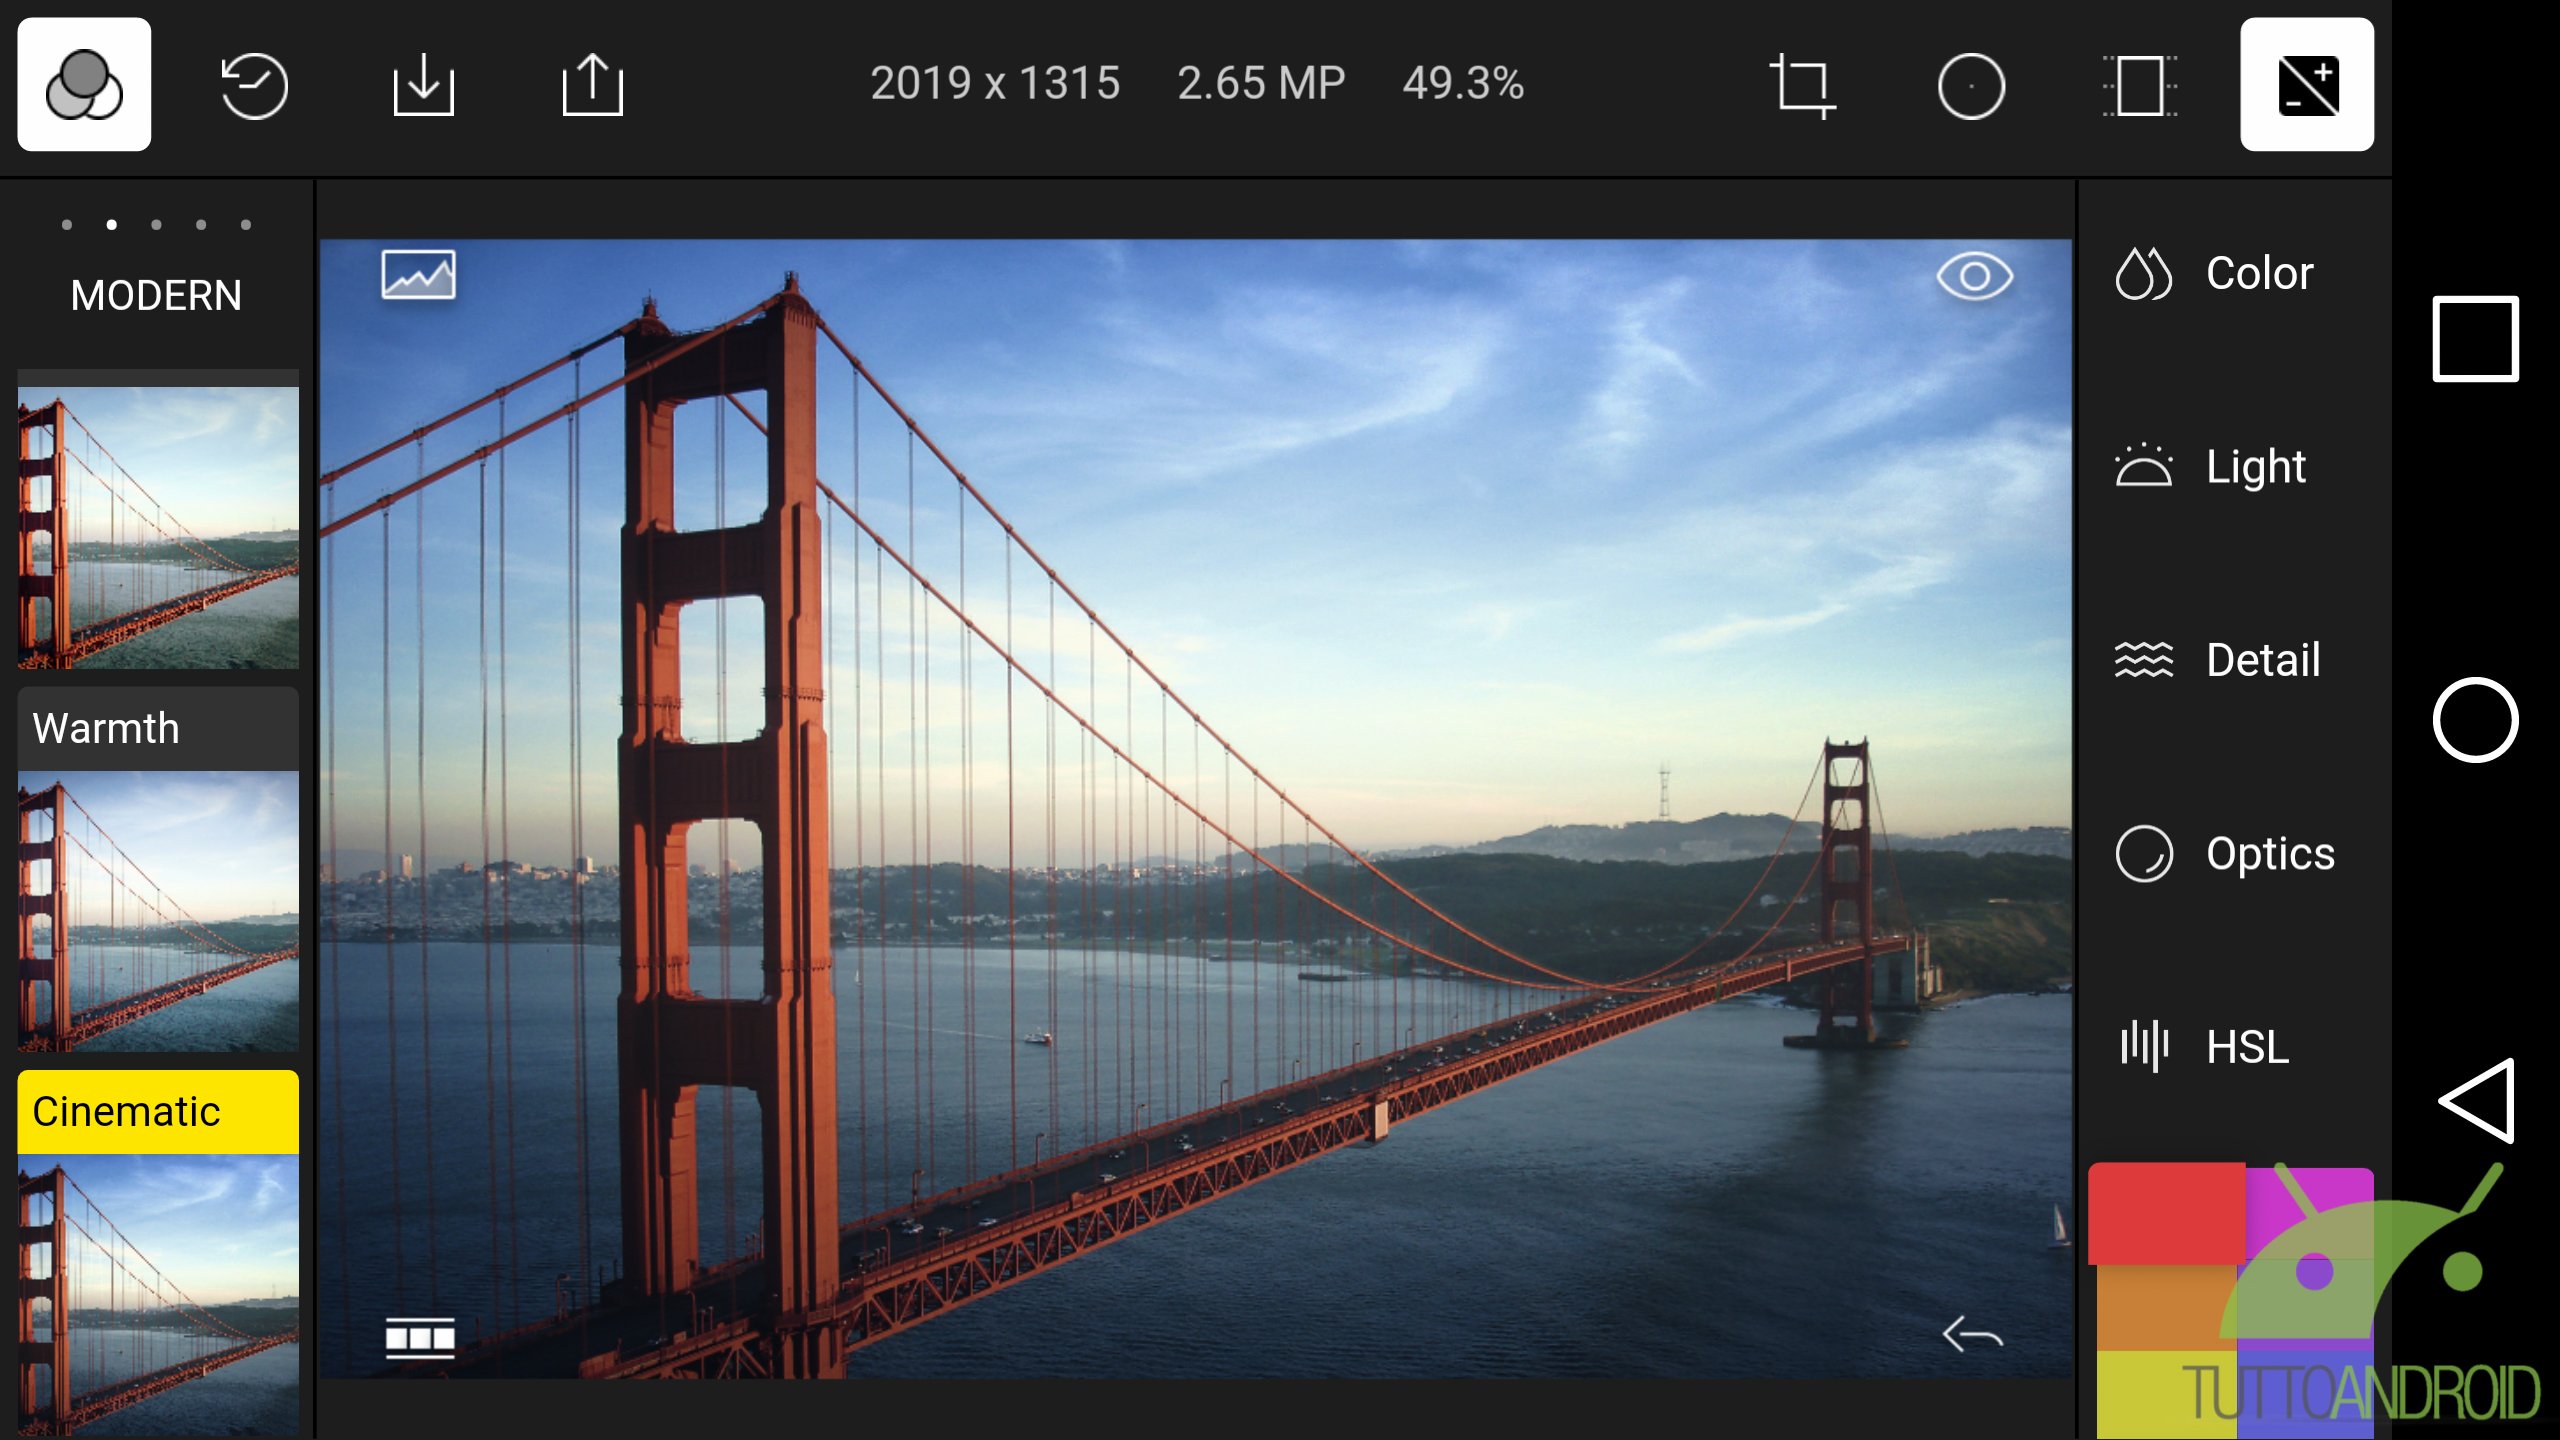Go to first preset group page dot
2560x1440 pixels.
[67, 225]
